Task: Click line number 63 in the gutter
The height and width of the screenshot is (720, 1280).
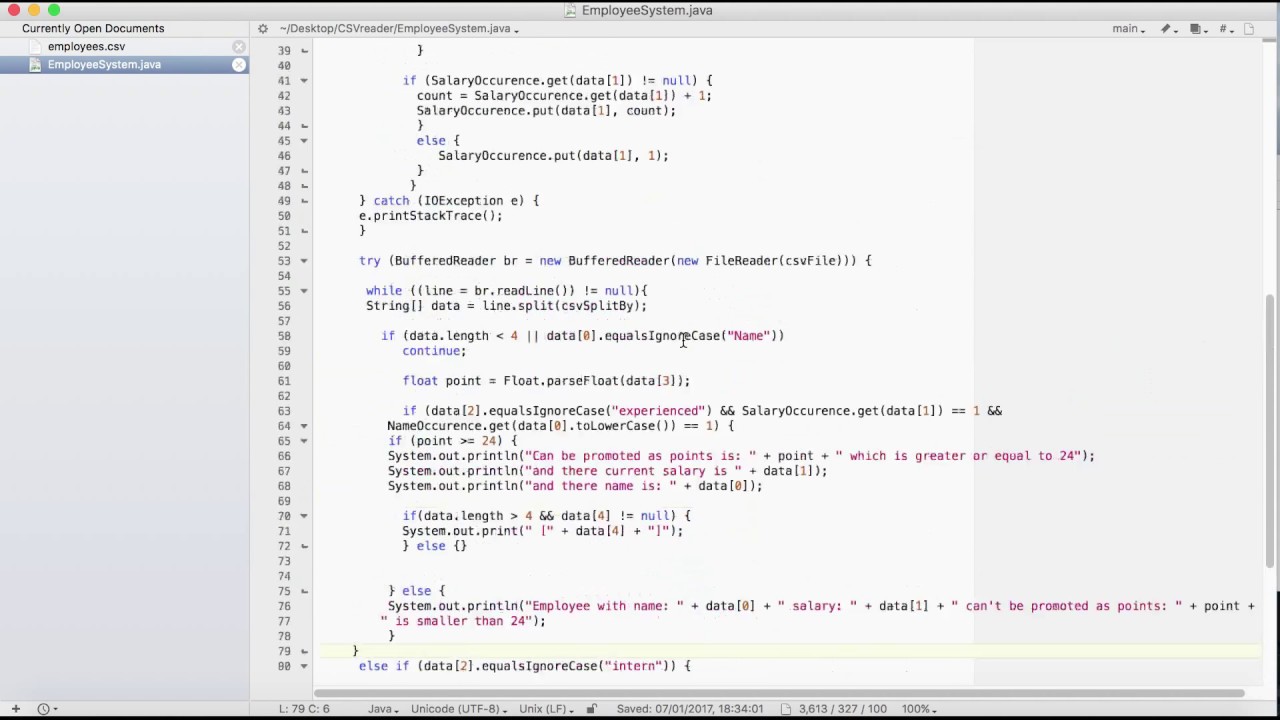Action: click(284, 411)
